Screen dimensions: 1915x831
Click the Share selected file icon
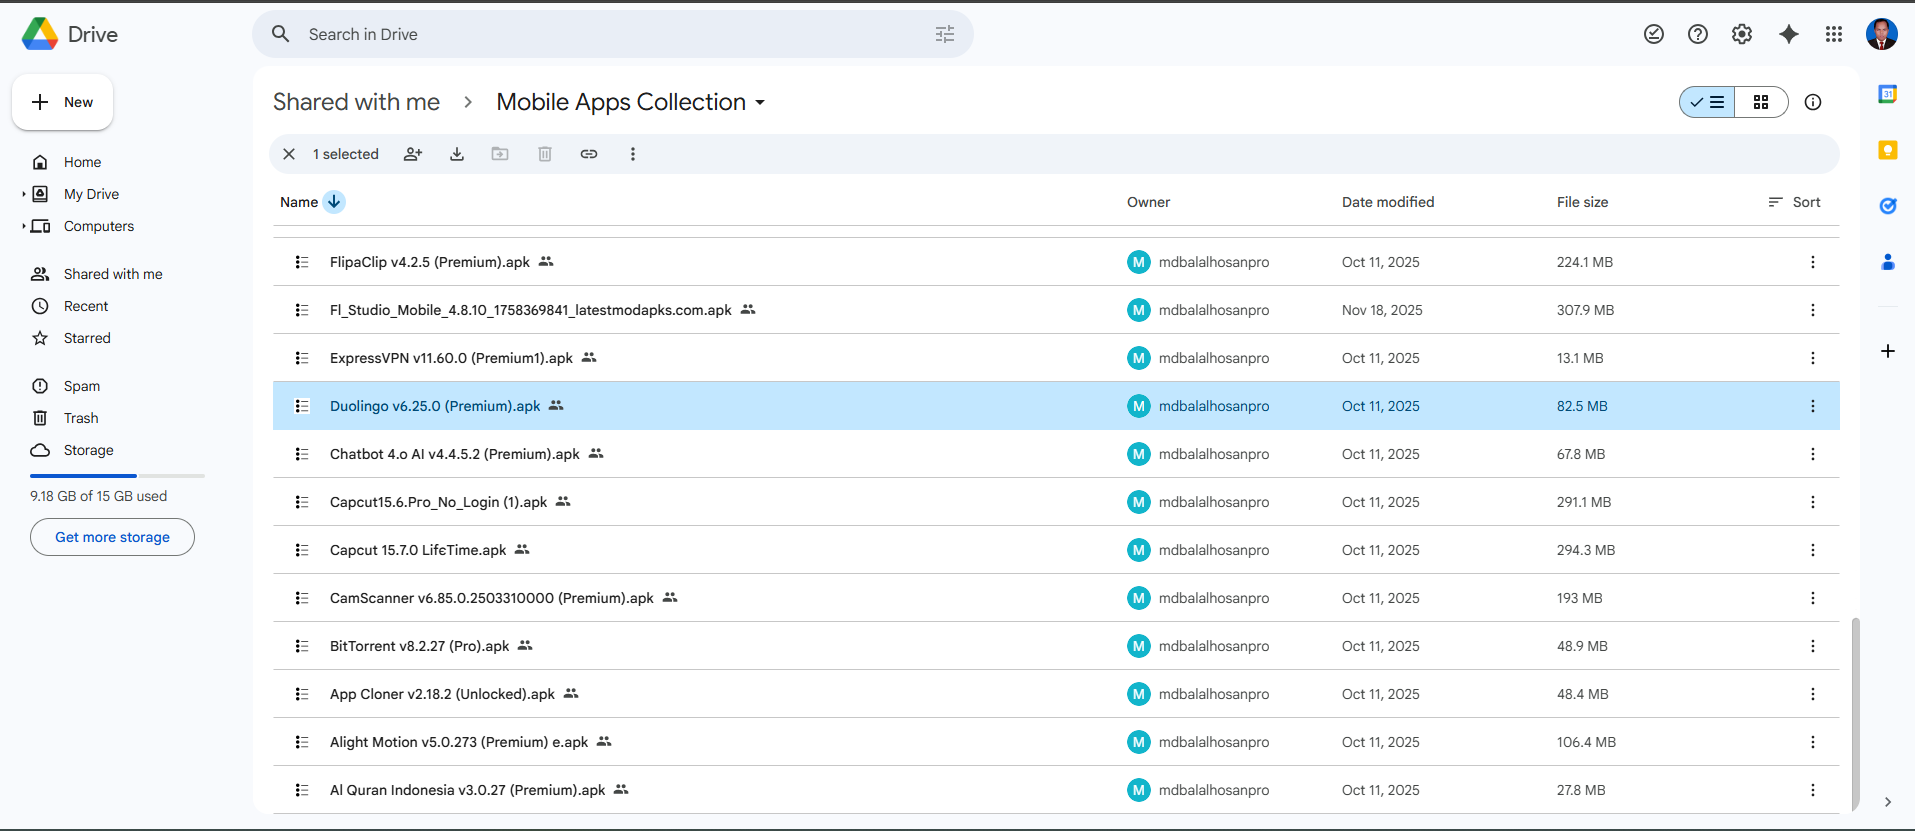pos(413,154)
